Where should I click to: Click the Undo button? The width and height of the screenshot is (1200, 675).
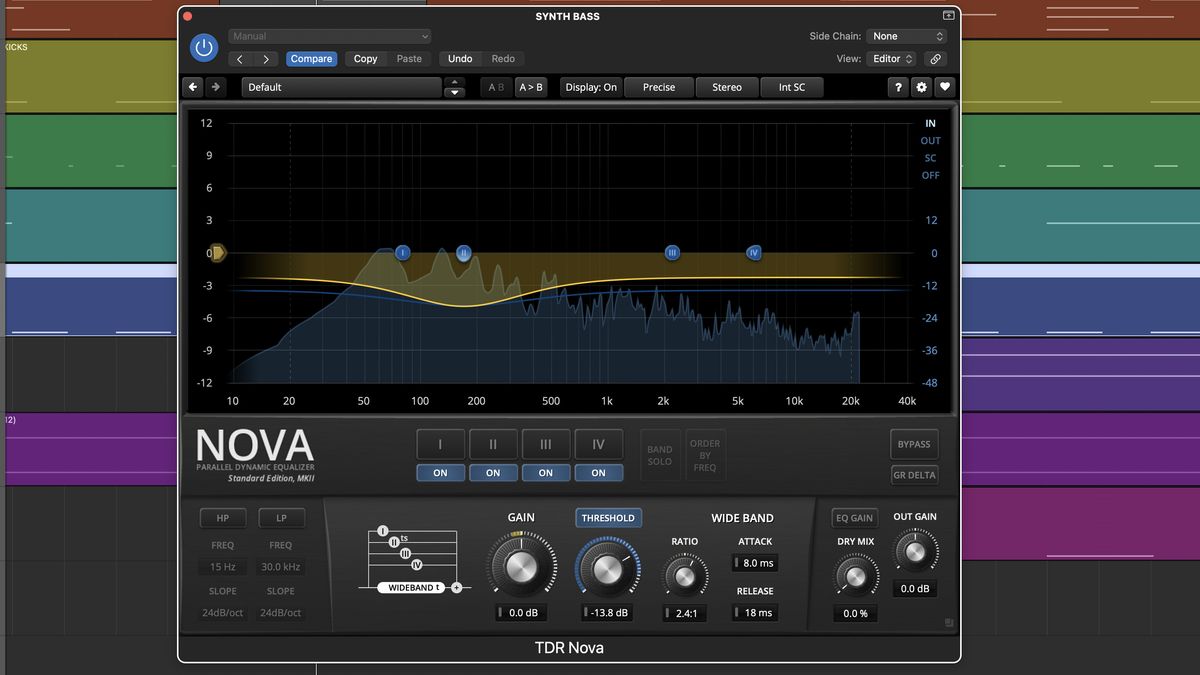(x=460, y=59)
